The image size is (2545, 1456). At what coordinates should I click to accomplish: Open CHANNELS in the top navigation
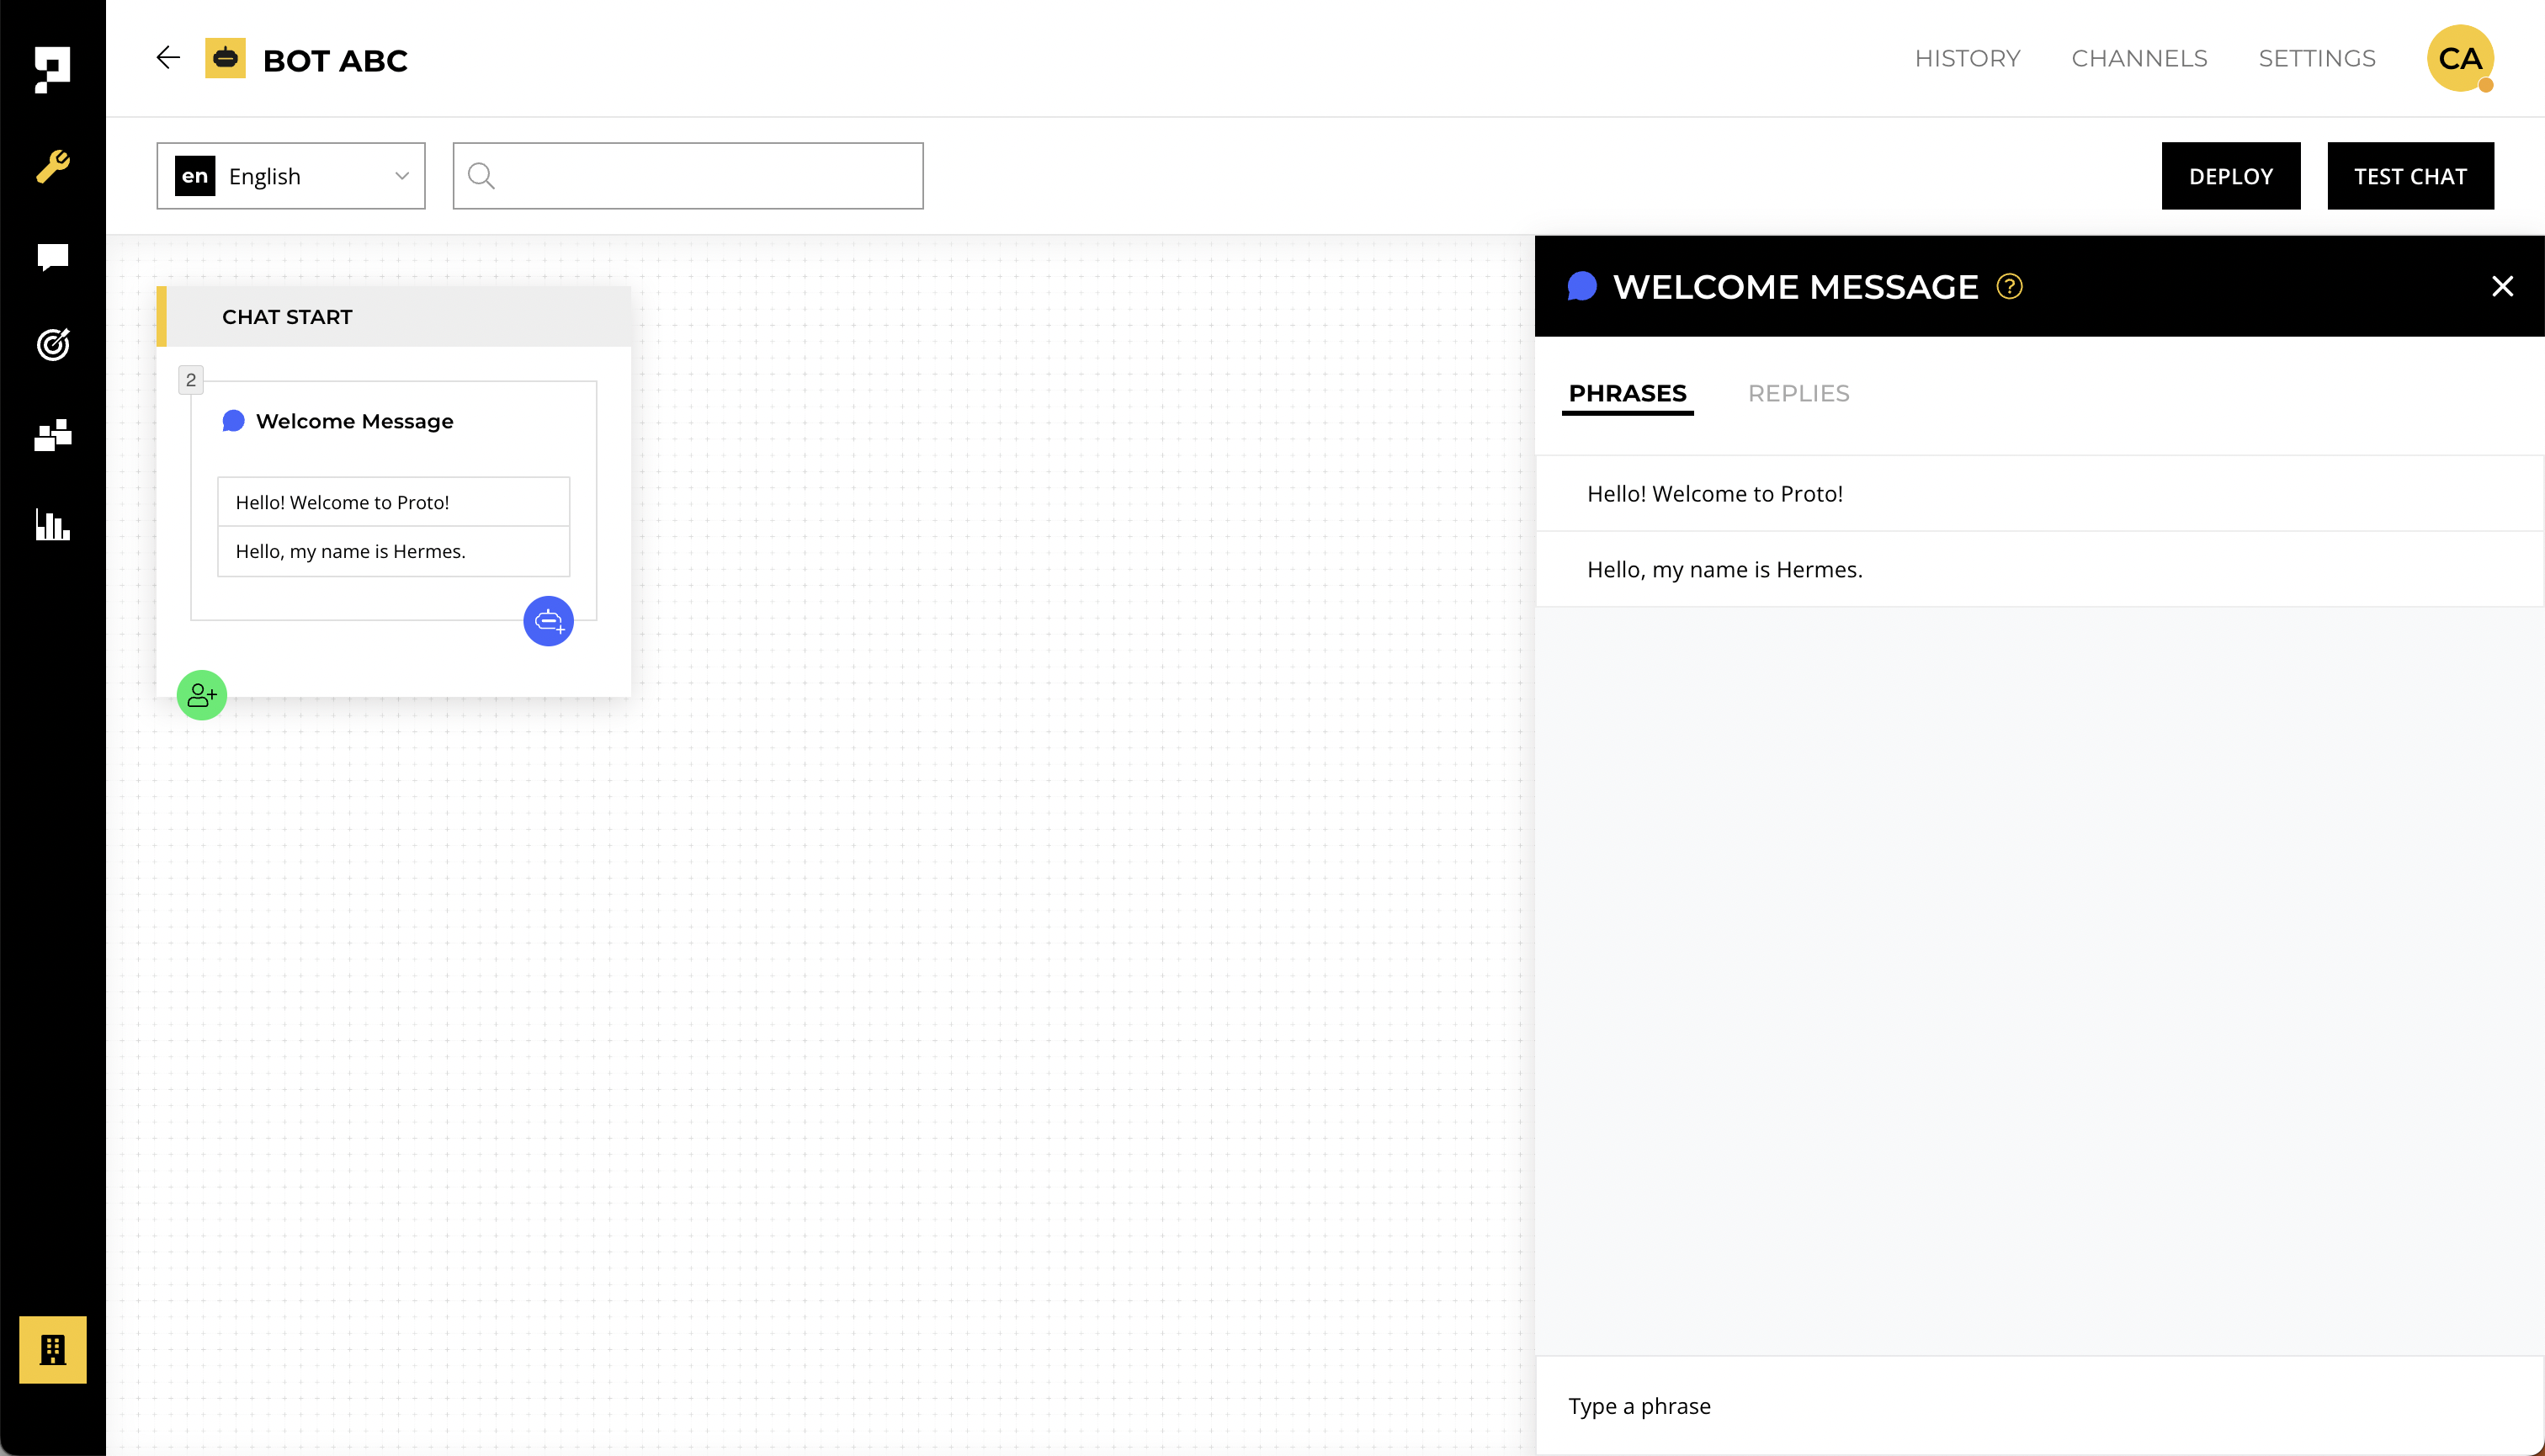(2139, 58)
